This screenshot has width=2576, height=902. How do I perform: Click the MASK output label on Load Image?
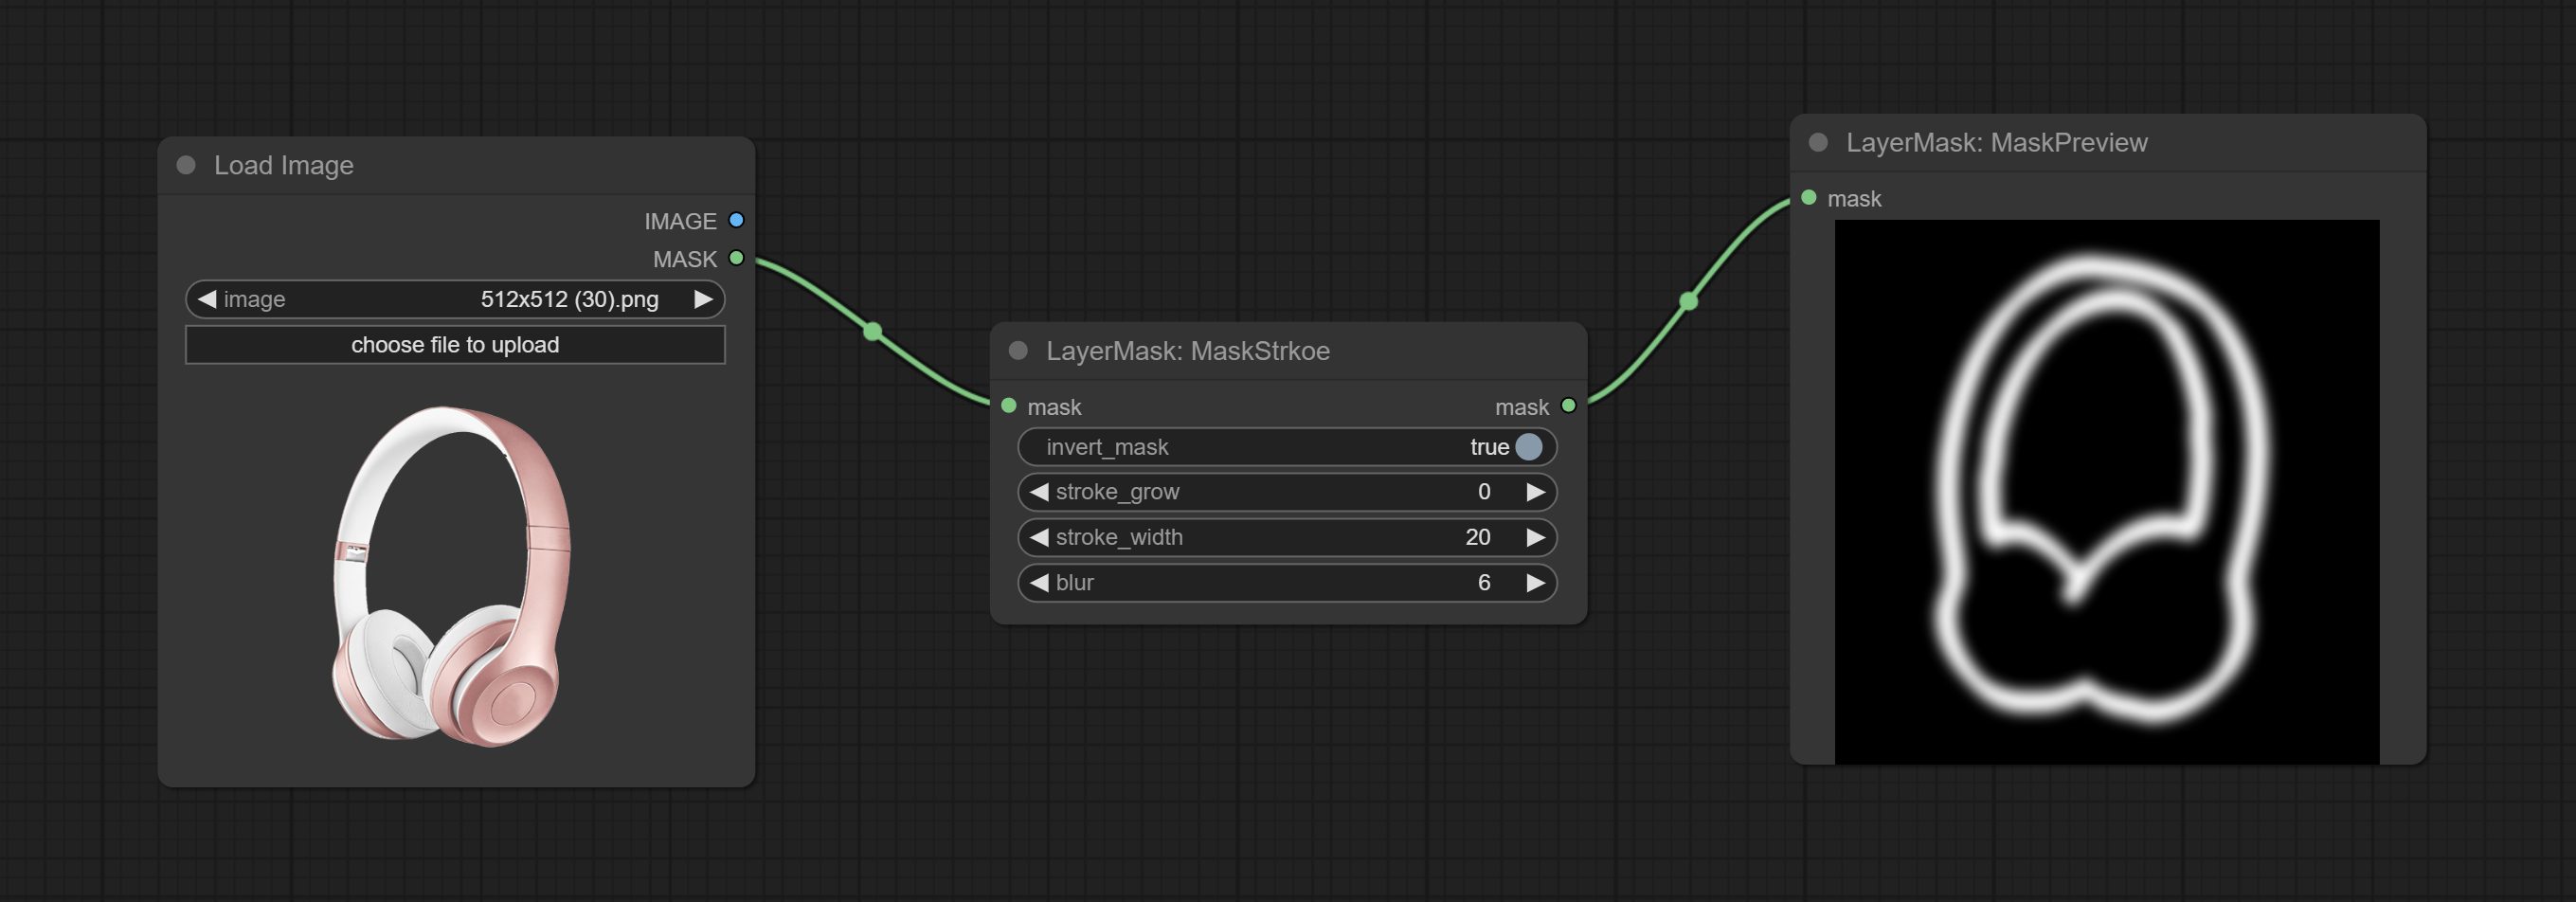pyautogui.click(x=685, y=259)
